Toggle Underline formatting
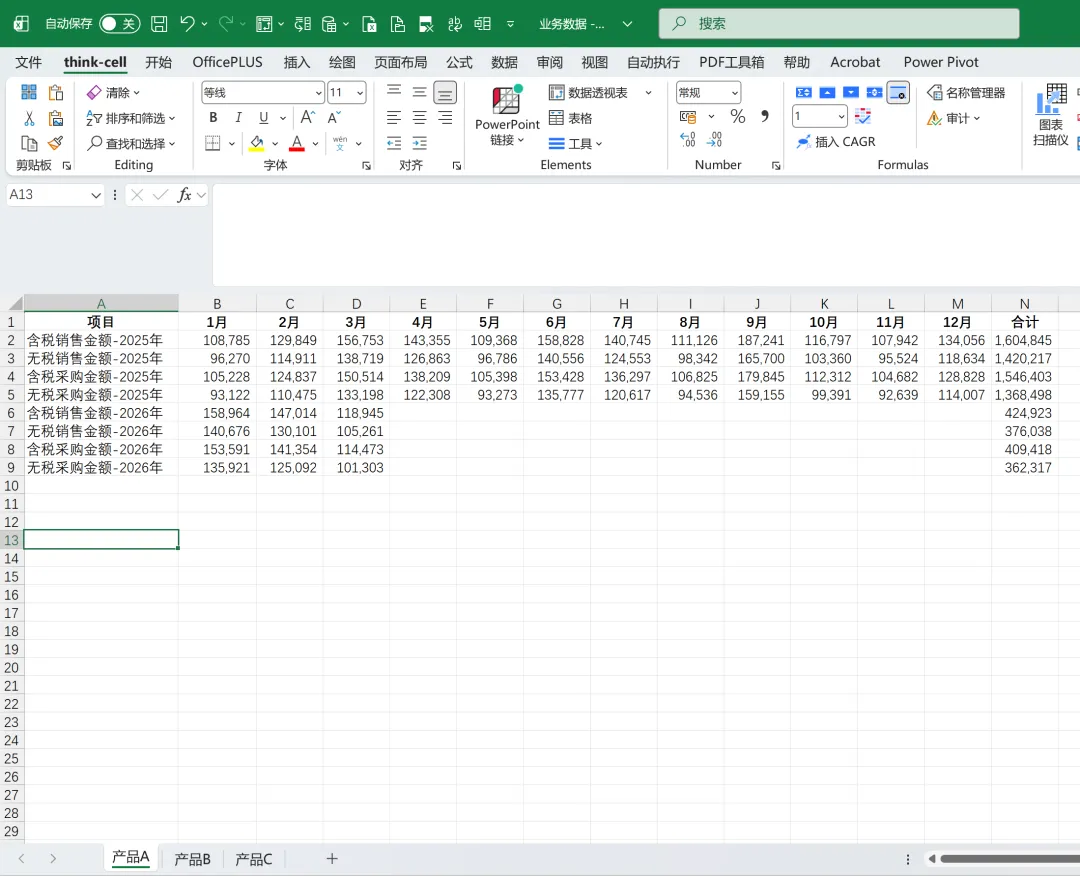 pos(264,118)
